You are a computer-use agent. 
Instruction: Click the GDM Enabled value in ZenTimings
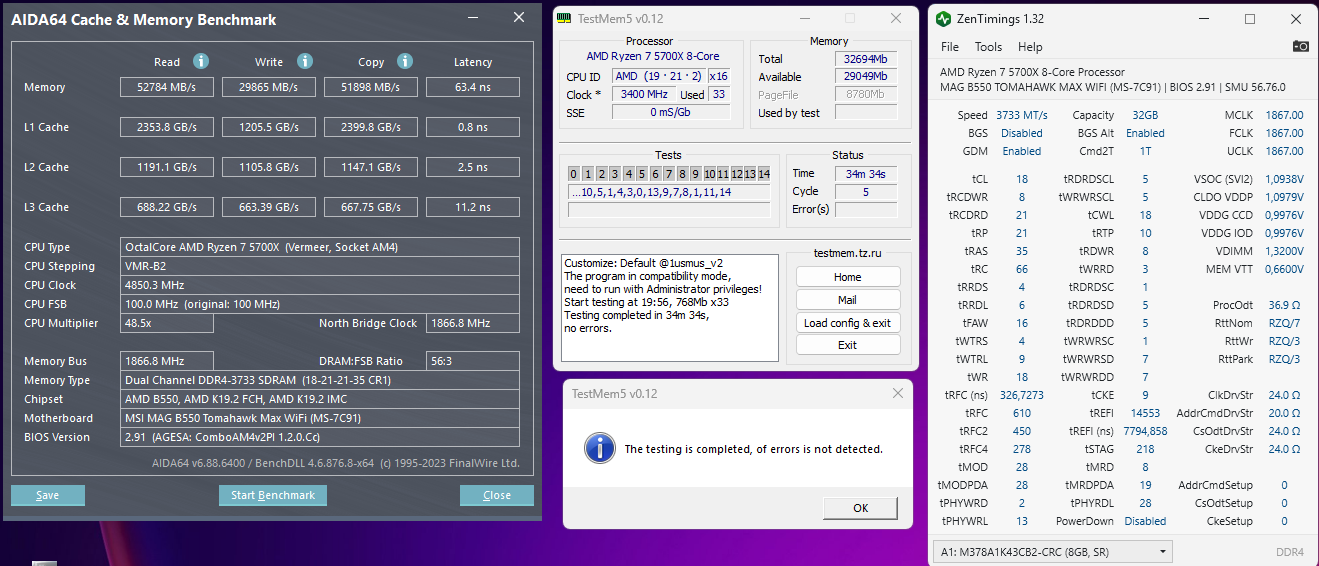pos(1021,151)
